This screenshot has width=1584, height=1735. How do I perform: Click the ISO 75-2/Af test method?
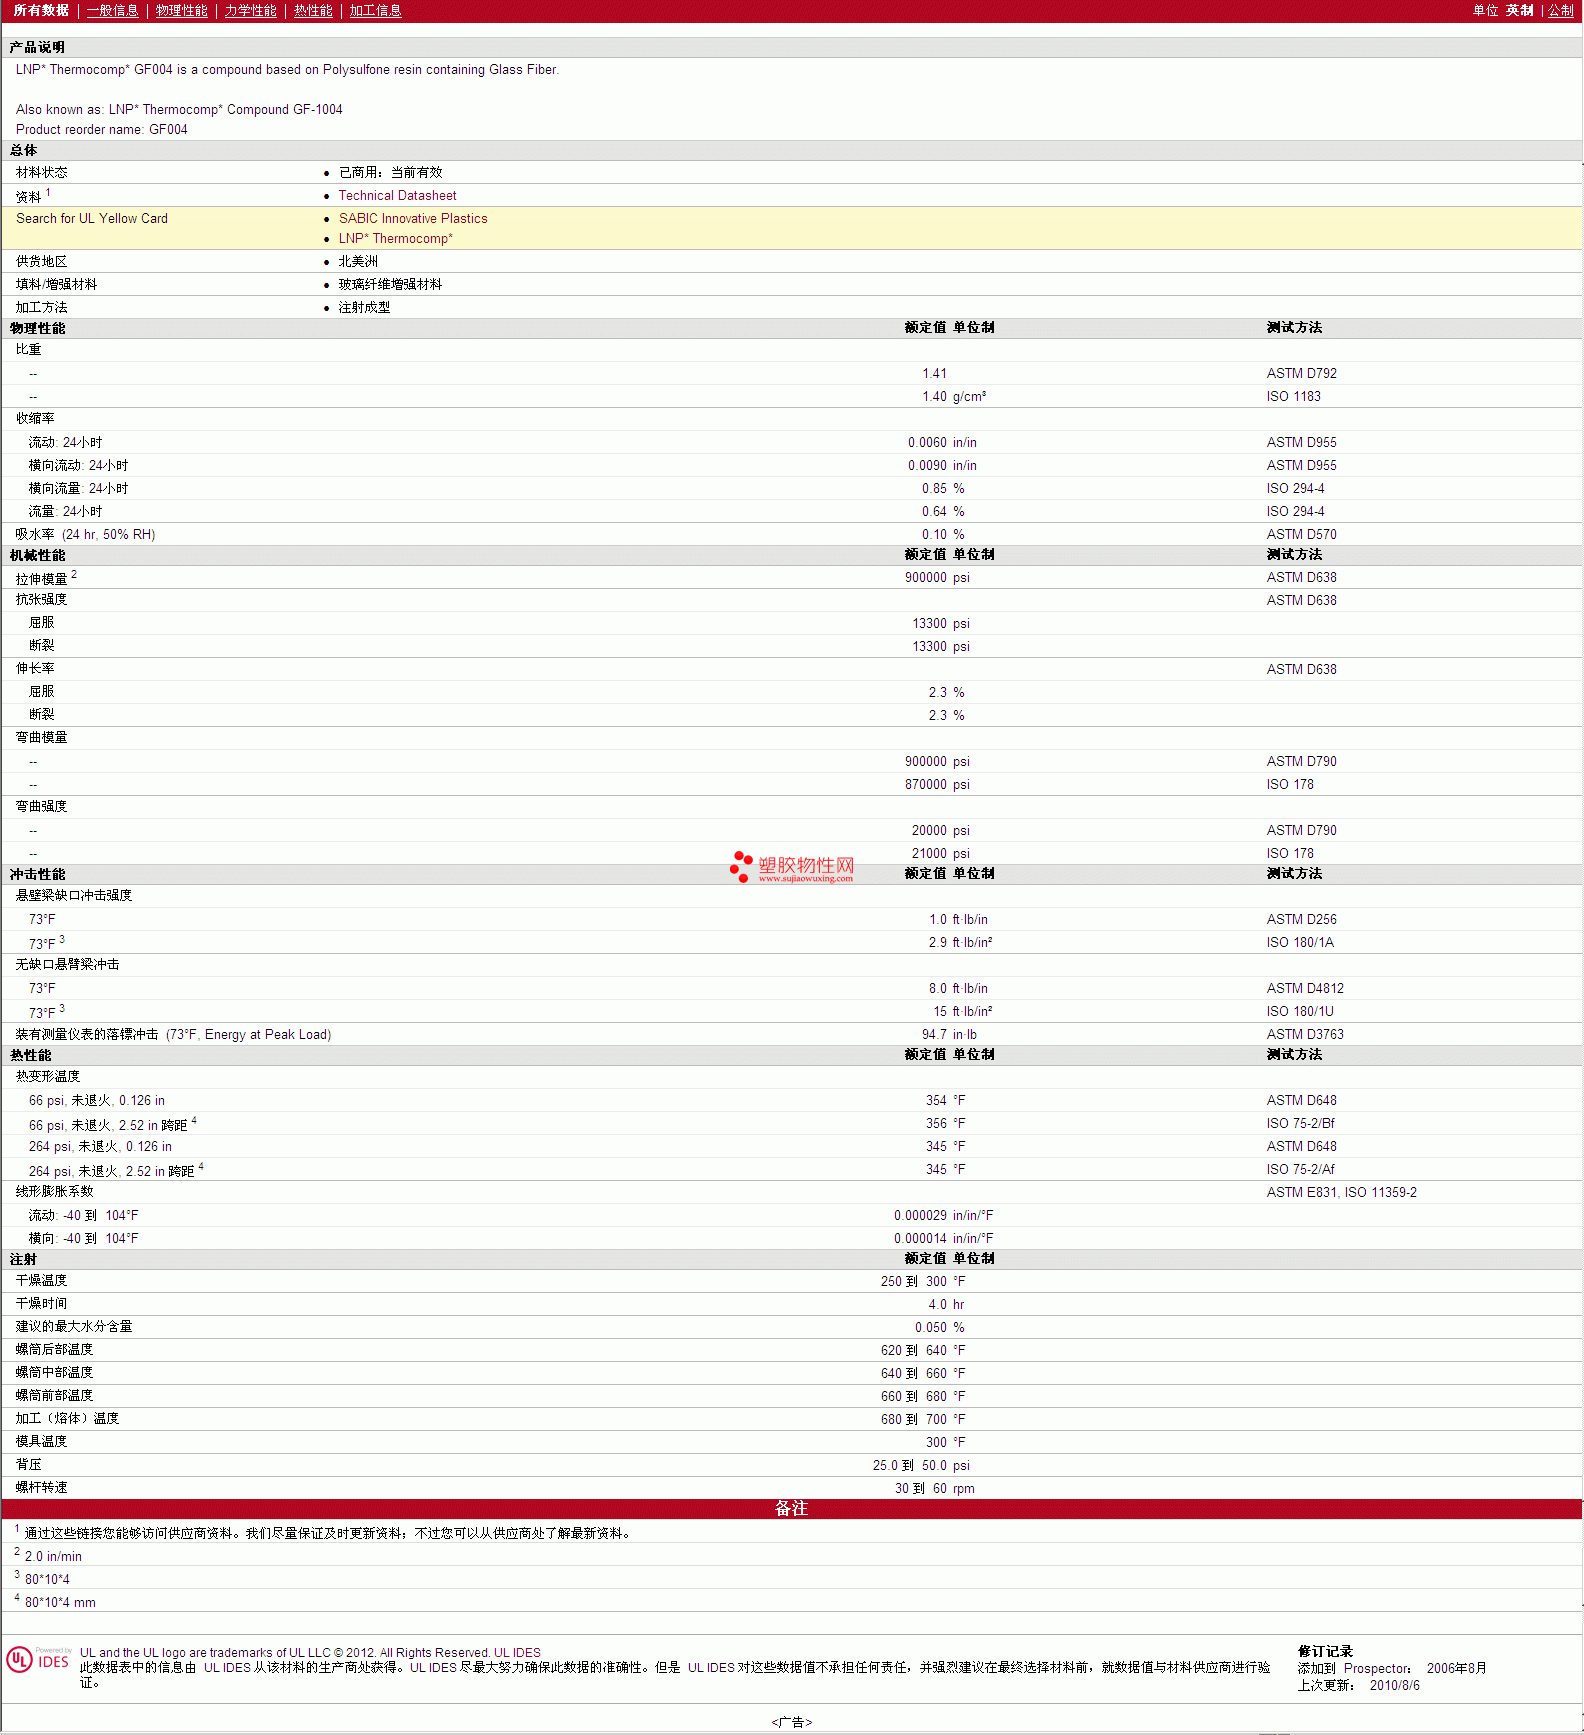(1300, 1170)
